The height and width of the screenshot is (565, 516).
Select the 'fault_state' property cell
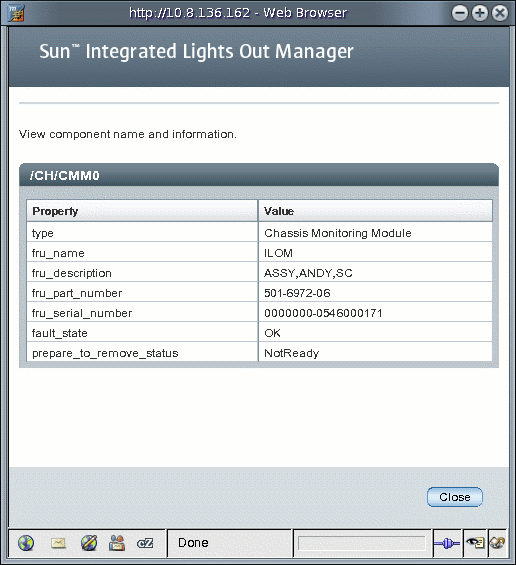(x=142, y=333)
